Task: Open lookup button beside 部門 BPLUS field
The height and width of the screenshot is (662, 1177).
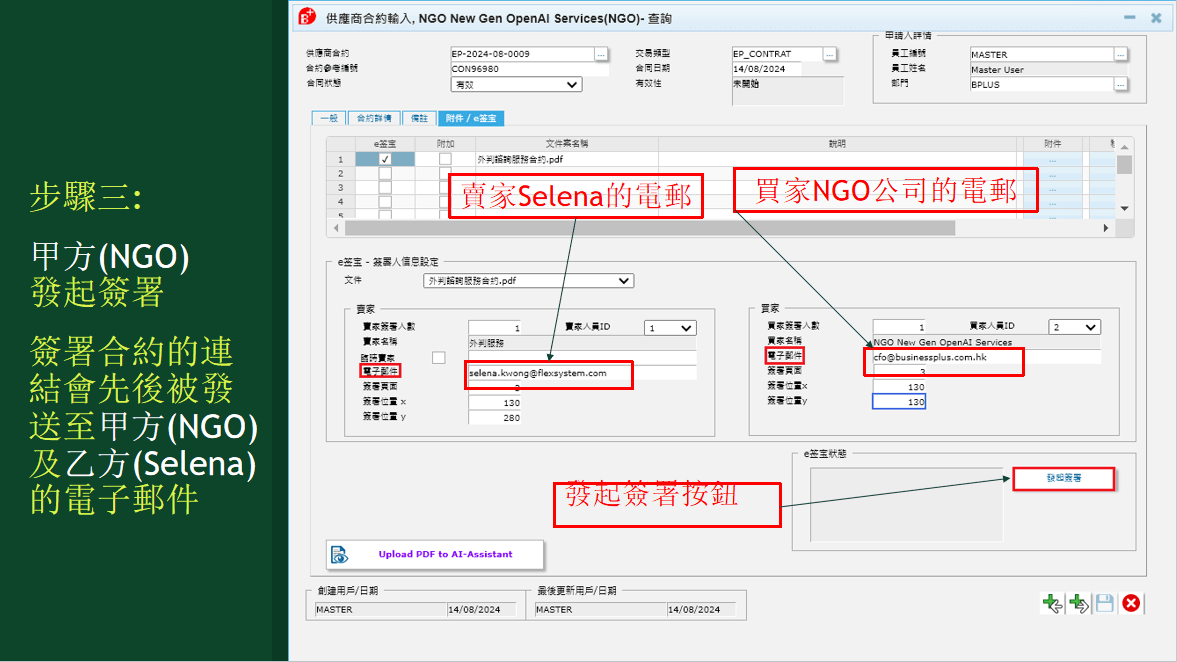Action: click(1120, 85)
